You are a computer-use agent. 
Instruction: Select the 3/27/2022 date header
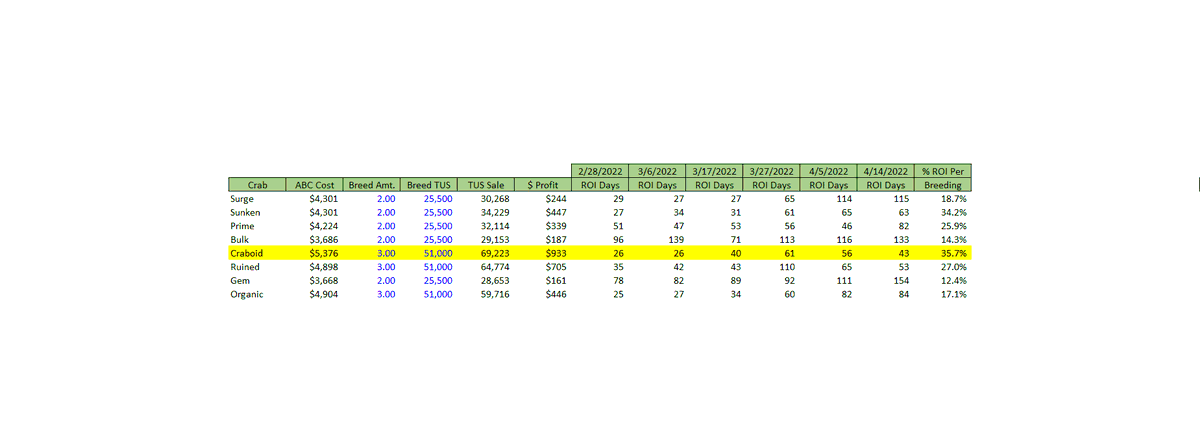click(773, 171)
